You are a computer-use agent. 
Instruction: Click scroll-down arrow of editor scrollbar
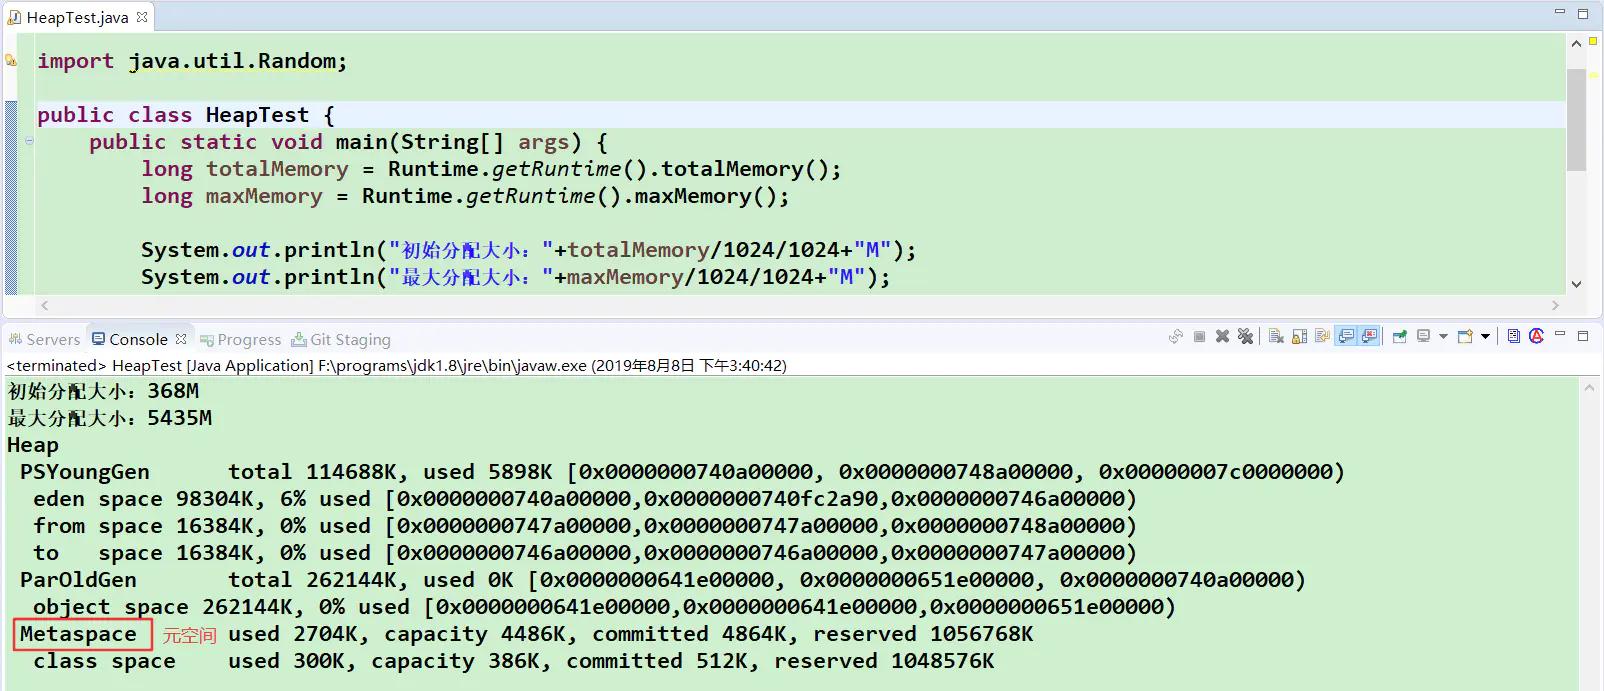click(1576, 284)
